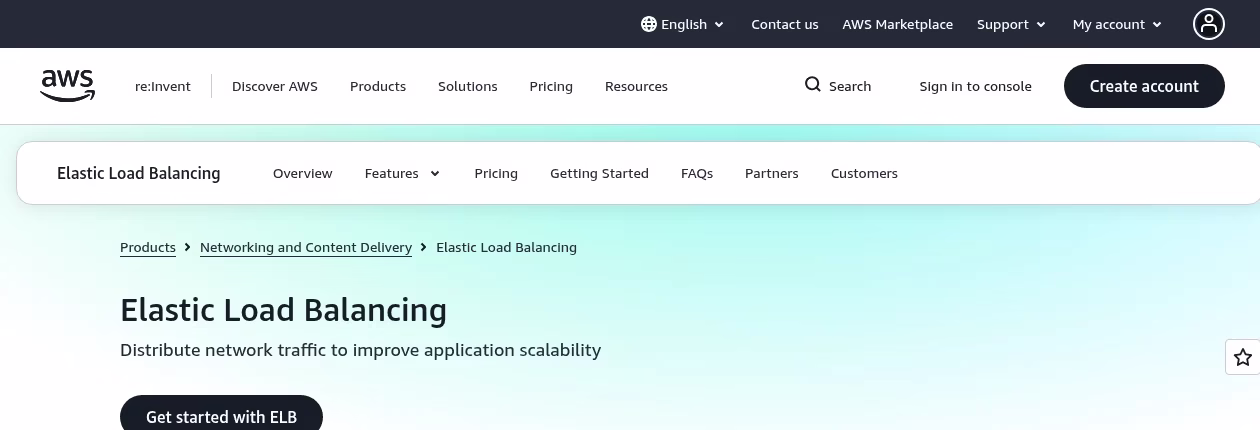Open the Solutions menu
Viewport: 1260px width, 430px height.
pos(468,86)
